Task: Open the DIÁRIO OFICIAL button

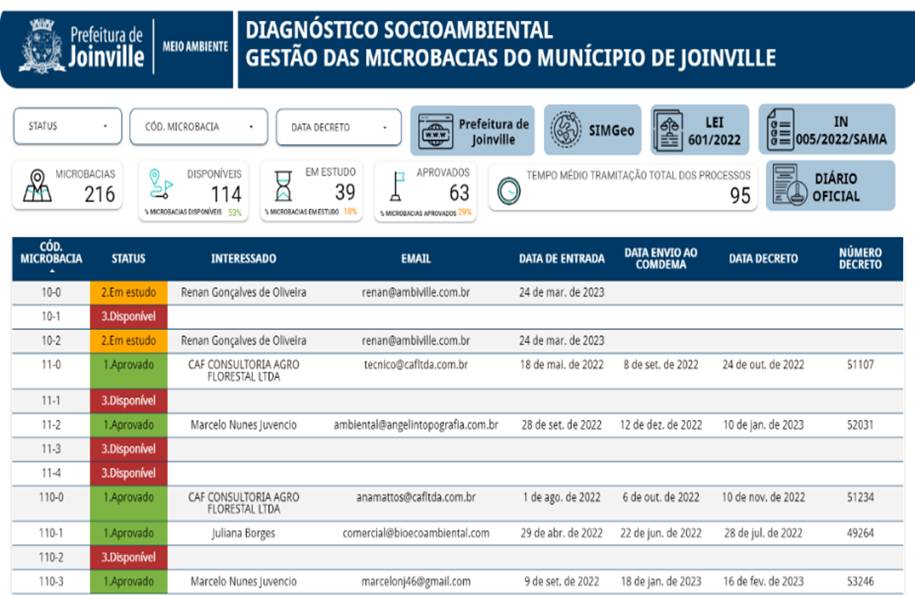Action: [x=835, y=187]
